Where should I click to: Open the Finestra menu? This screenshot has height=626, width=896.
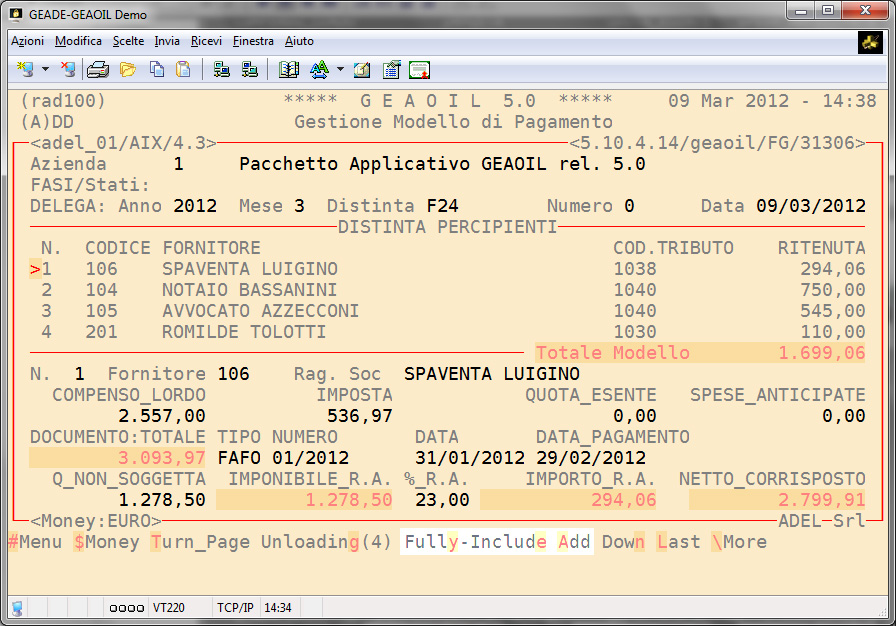point(253,41)
